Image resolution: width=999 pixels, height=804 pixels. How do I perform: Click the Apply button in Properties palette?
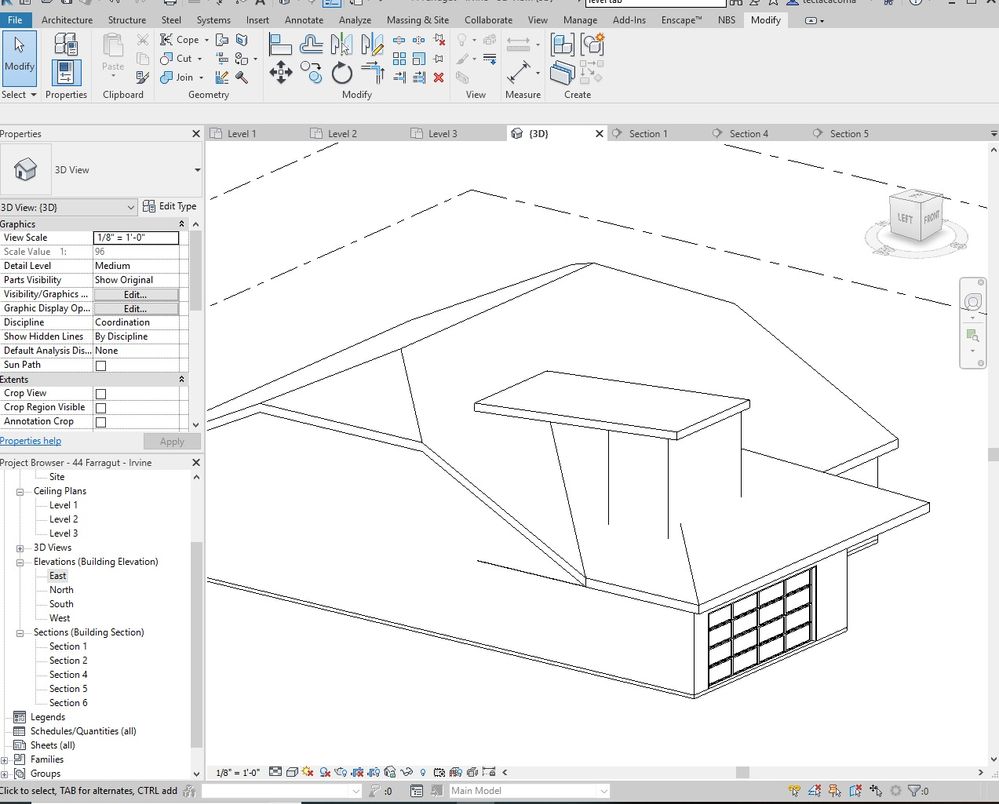click(x=171, y=440)
